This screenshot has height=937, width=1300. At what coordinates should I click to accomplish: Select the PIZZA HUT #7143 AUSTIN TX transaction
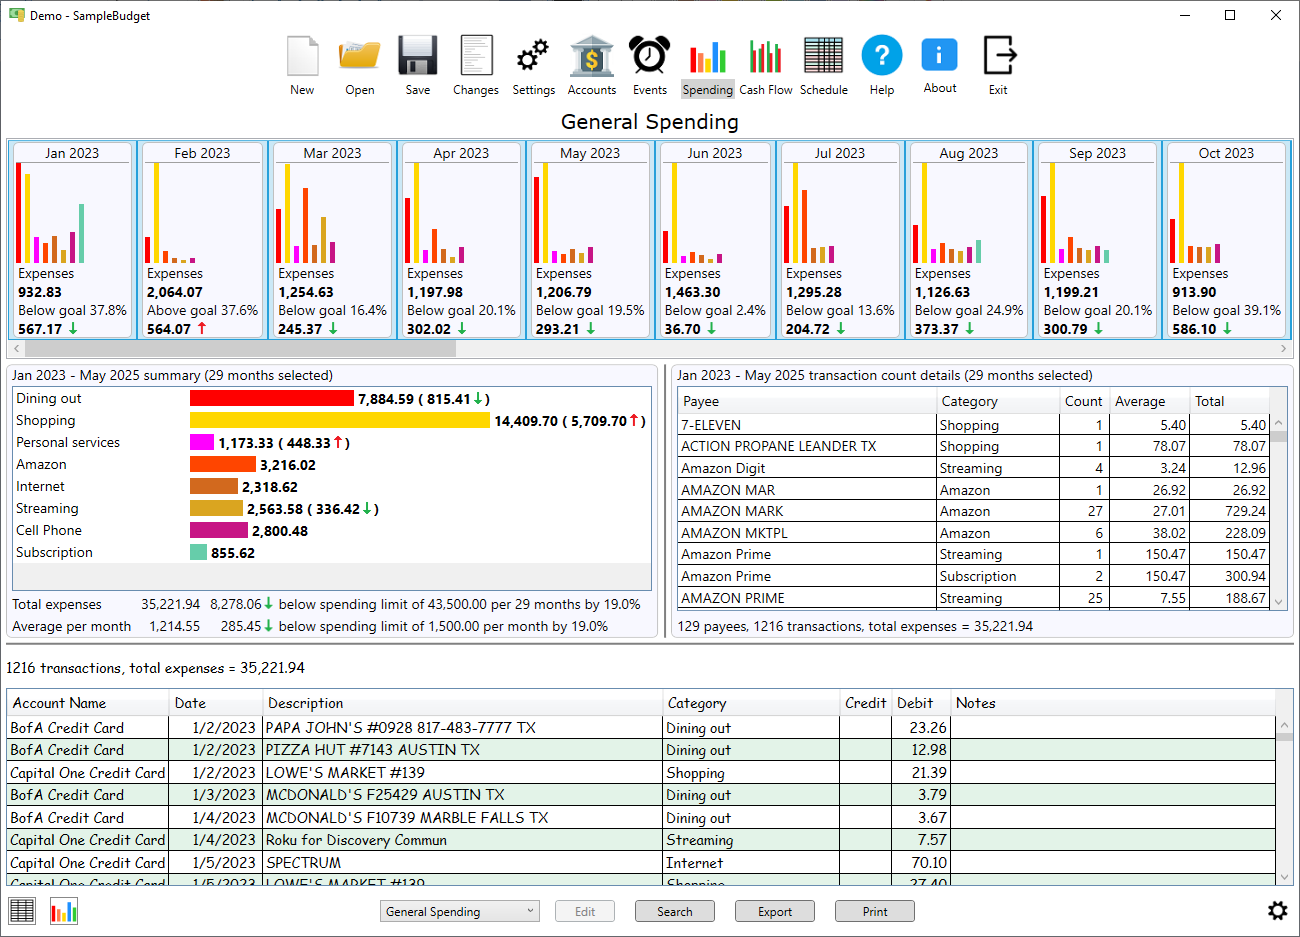[x=642, y=750]
